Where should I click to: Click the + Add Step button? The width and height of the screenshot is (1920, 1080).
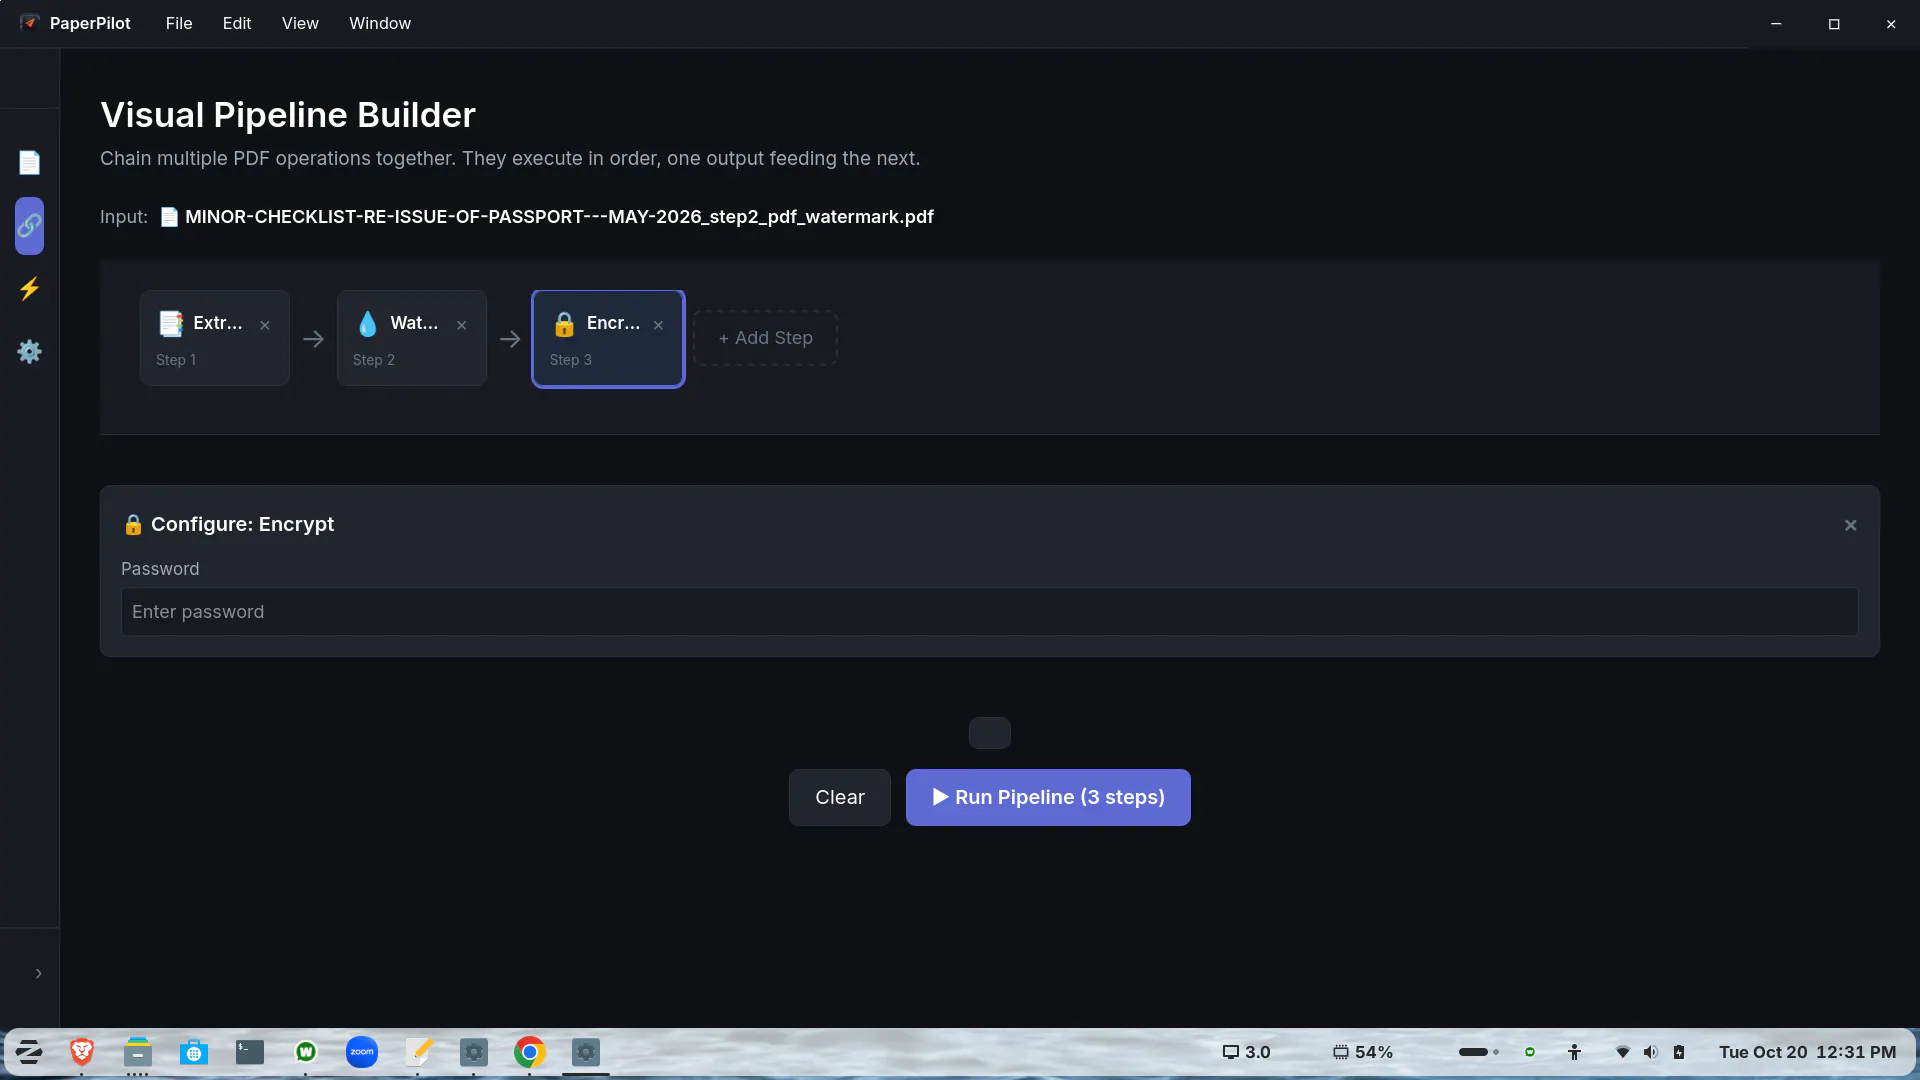765,338
